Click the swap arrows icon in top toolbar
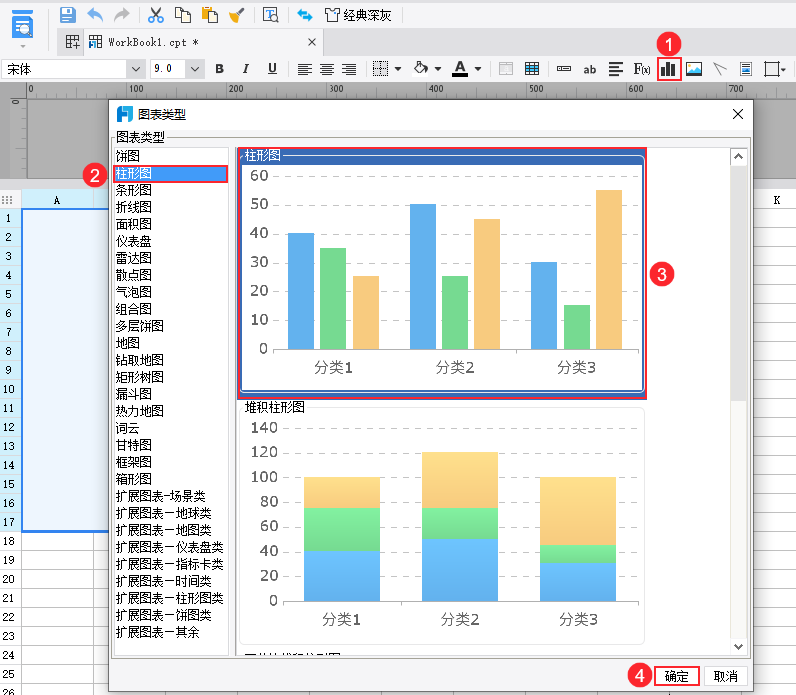 (305, 15)
